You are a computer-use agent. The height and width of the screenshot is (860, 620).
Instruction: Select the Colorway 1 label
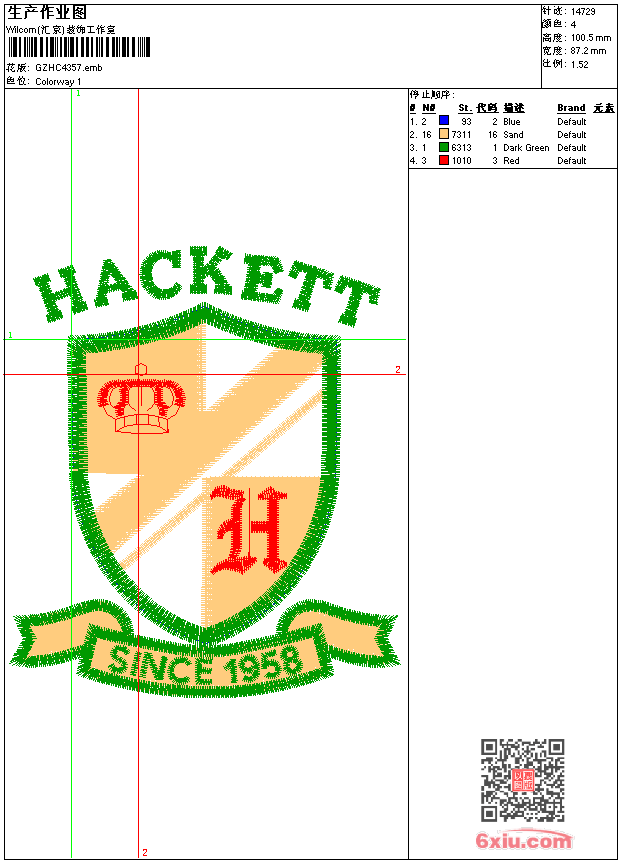click(58, 82)
